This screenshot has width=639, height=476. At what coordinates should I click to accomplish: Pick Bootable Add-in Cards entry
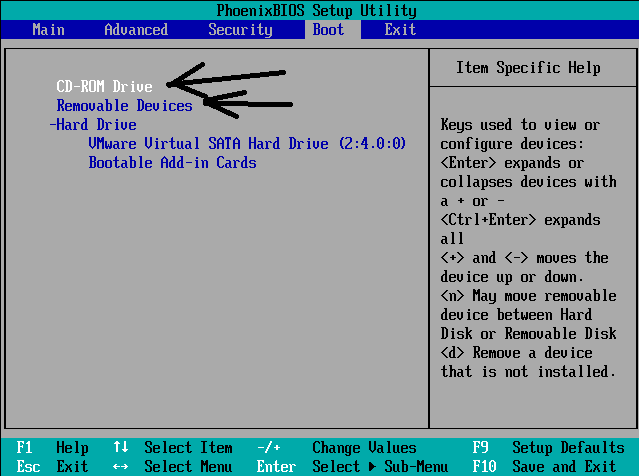(172, 163)
